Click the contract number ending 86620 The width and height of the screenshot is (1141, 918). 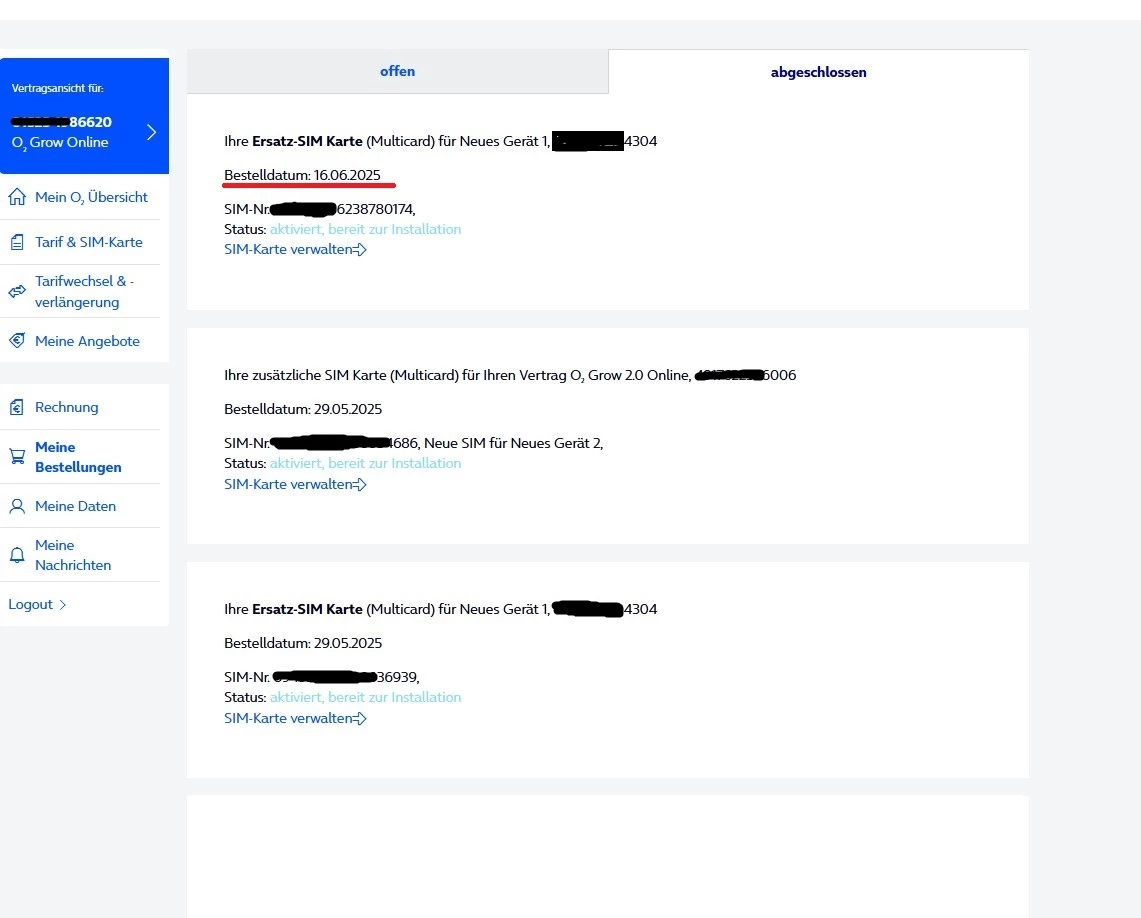pyautogui.click(x=61, y=122)
